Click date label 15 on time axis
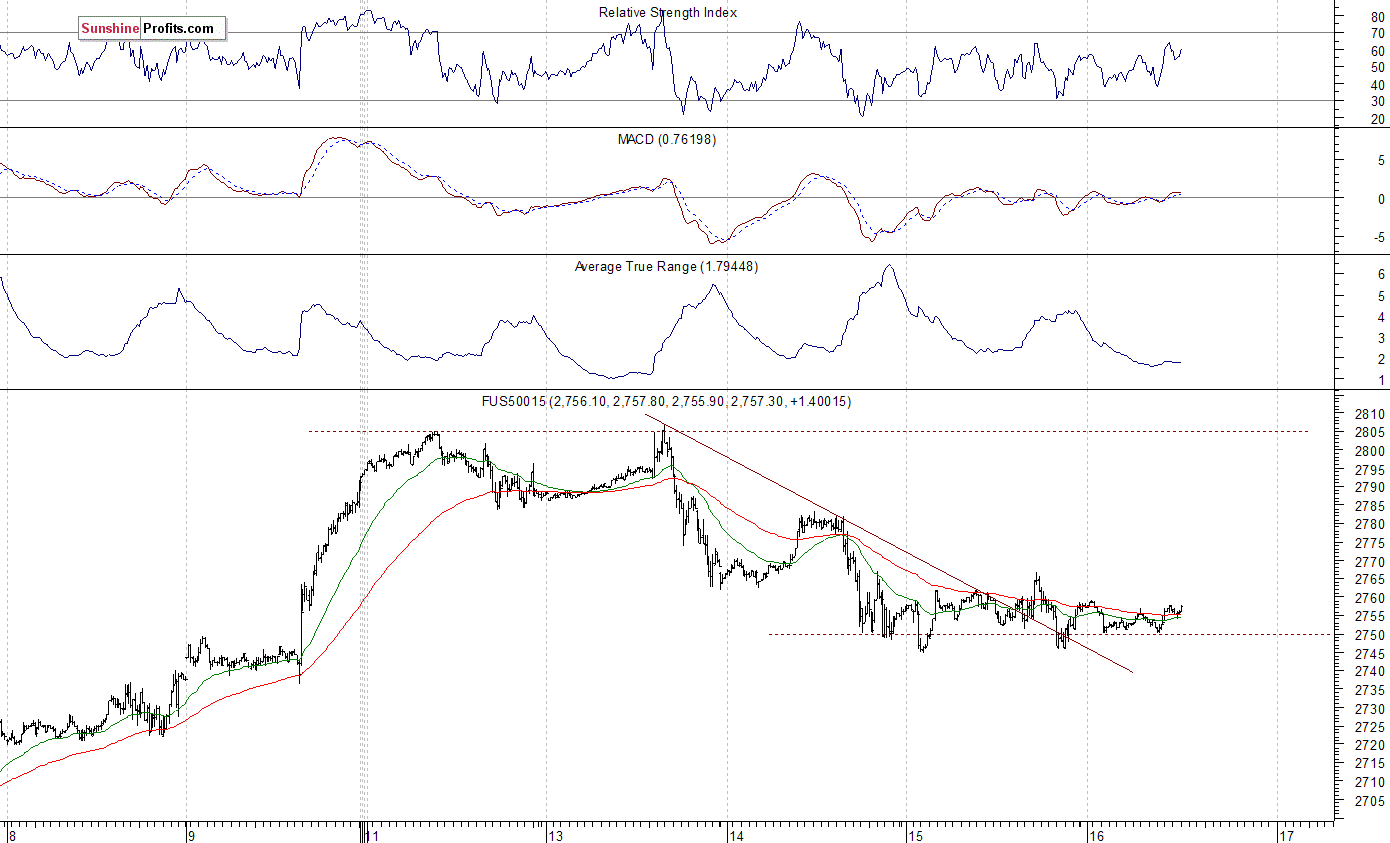This screenshot has width=1390, height=843. pyautogui.click(x=915, y=834)
